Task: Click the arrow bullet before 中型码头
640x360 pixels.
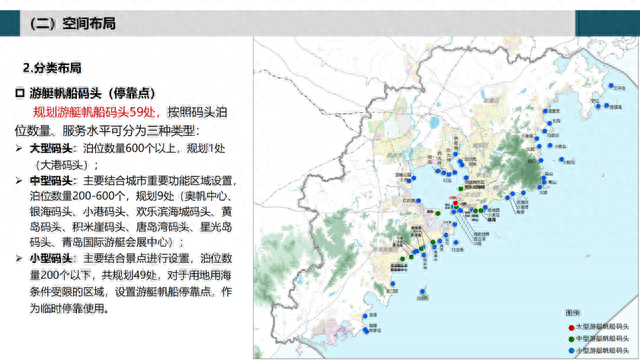Action: (x=19, y=180)
